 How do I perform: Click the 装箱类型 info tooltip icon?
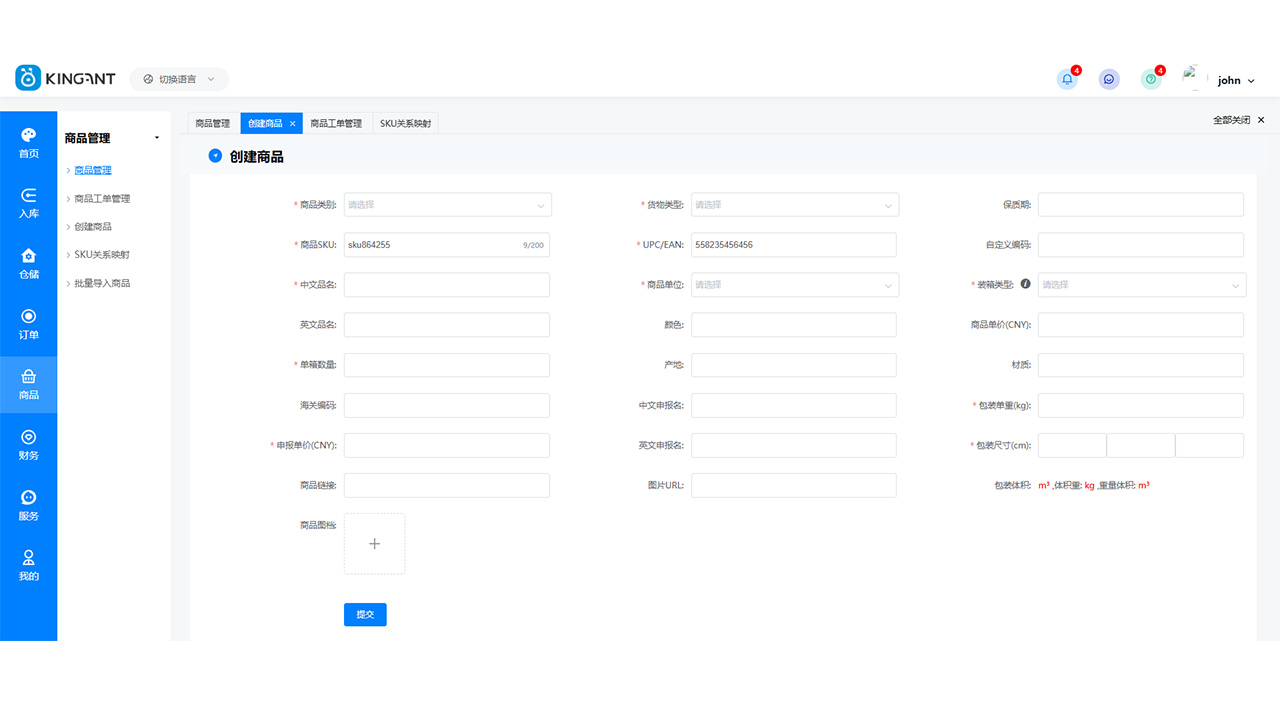[x=1025, y=284]
